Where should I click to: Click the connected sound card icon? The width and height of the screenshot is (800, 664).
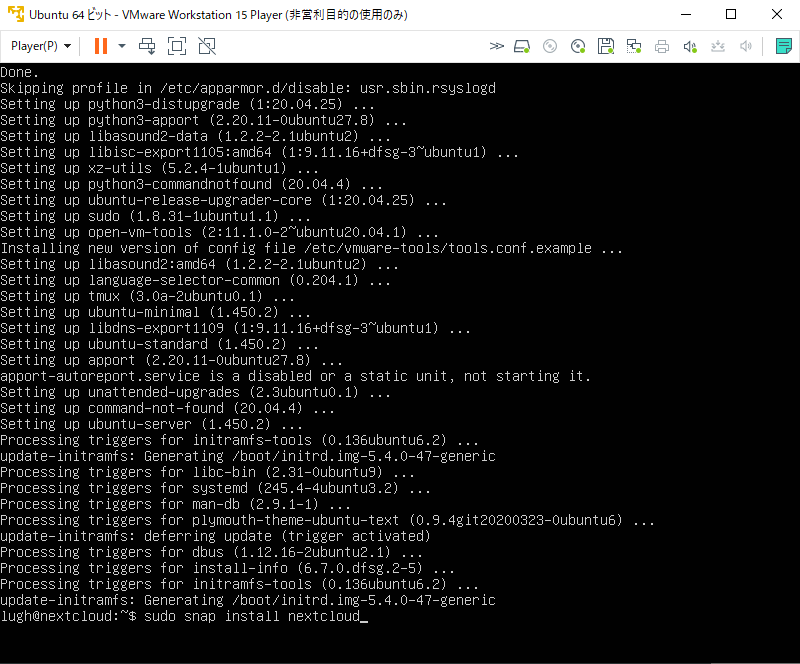690,46
